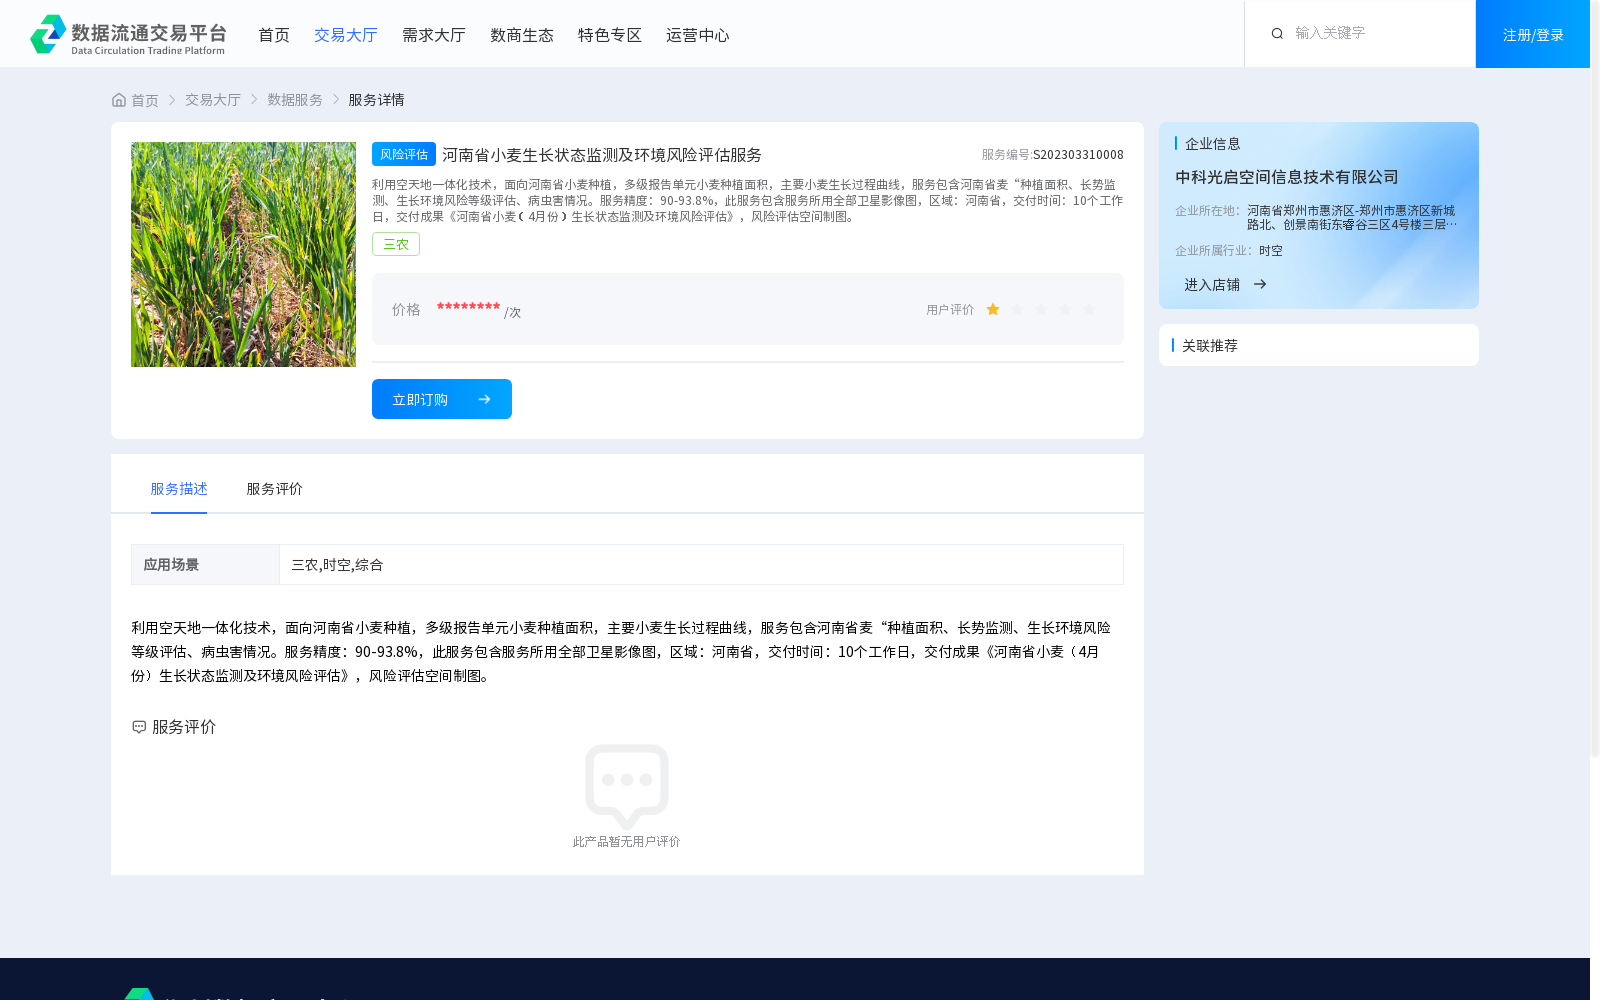
Task: Click the 企业信息 section heading
Action: 1213,144
